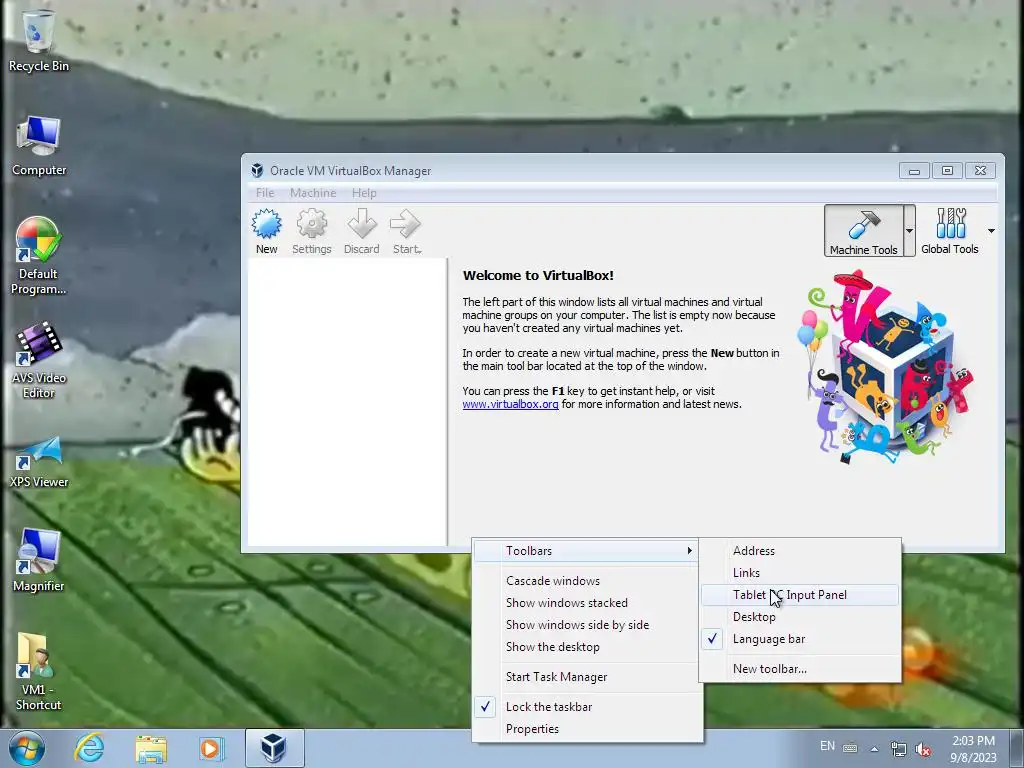The image size is (1024, 768).
Task: Click the Discard toolbar icon
Action: (361, 231)
